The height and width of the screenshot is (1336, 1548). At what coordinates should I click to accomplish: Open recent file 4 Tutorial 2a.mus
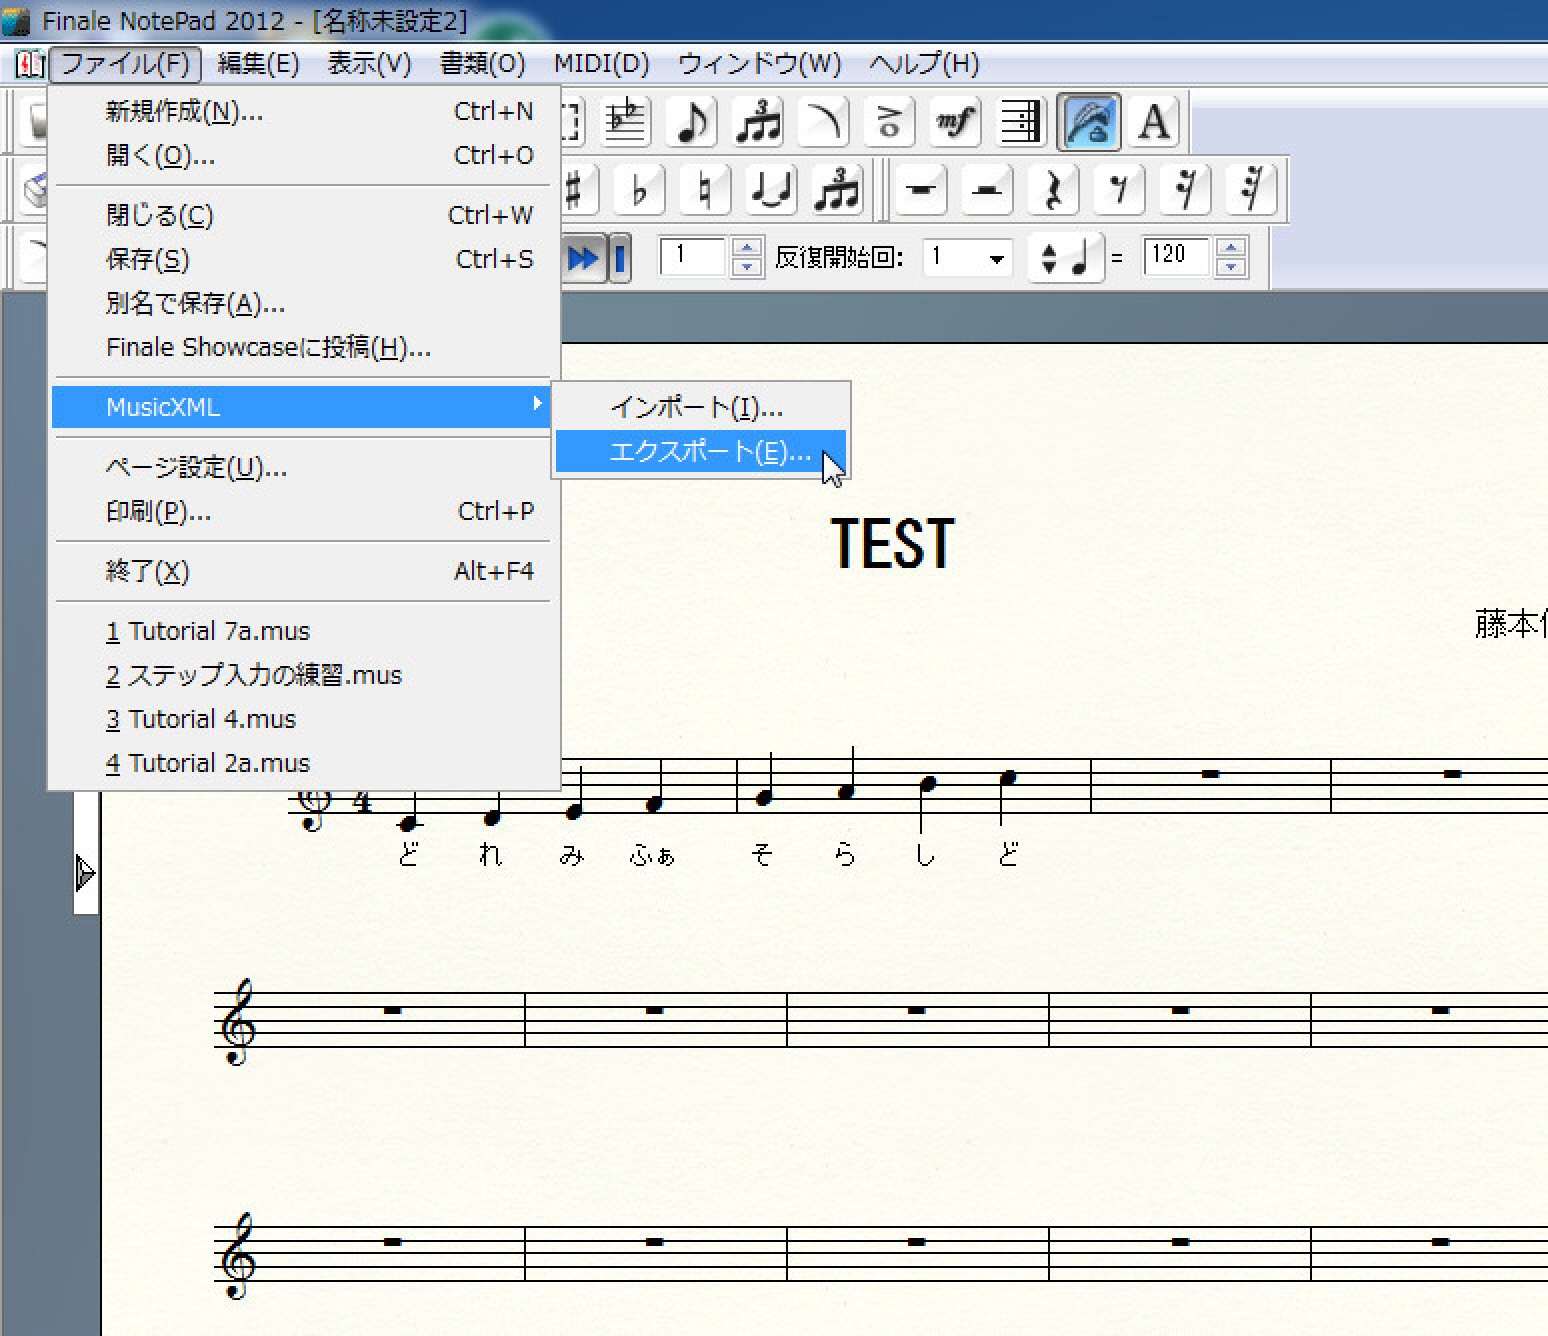pyautogui.click(x=302, y=763)
